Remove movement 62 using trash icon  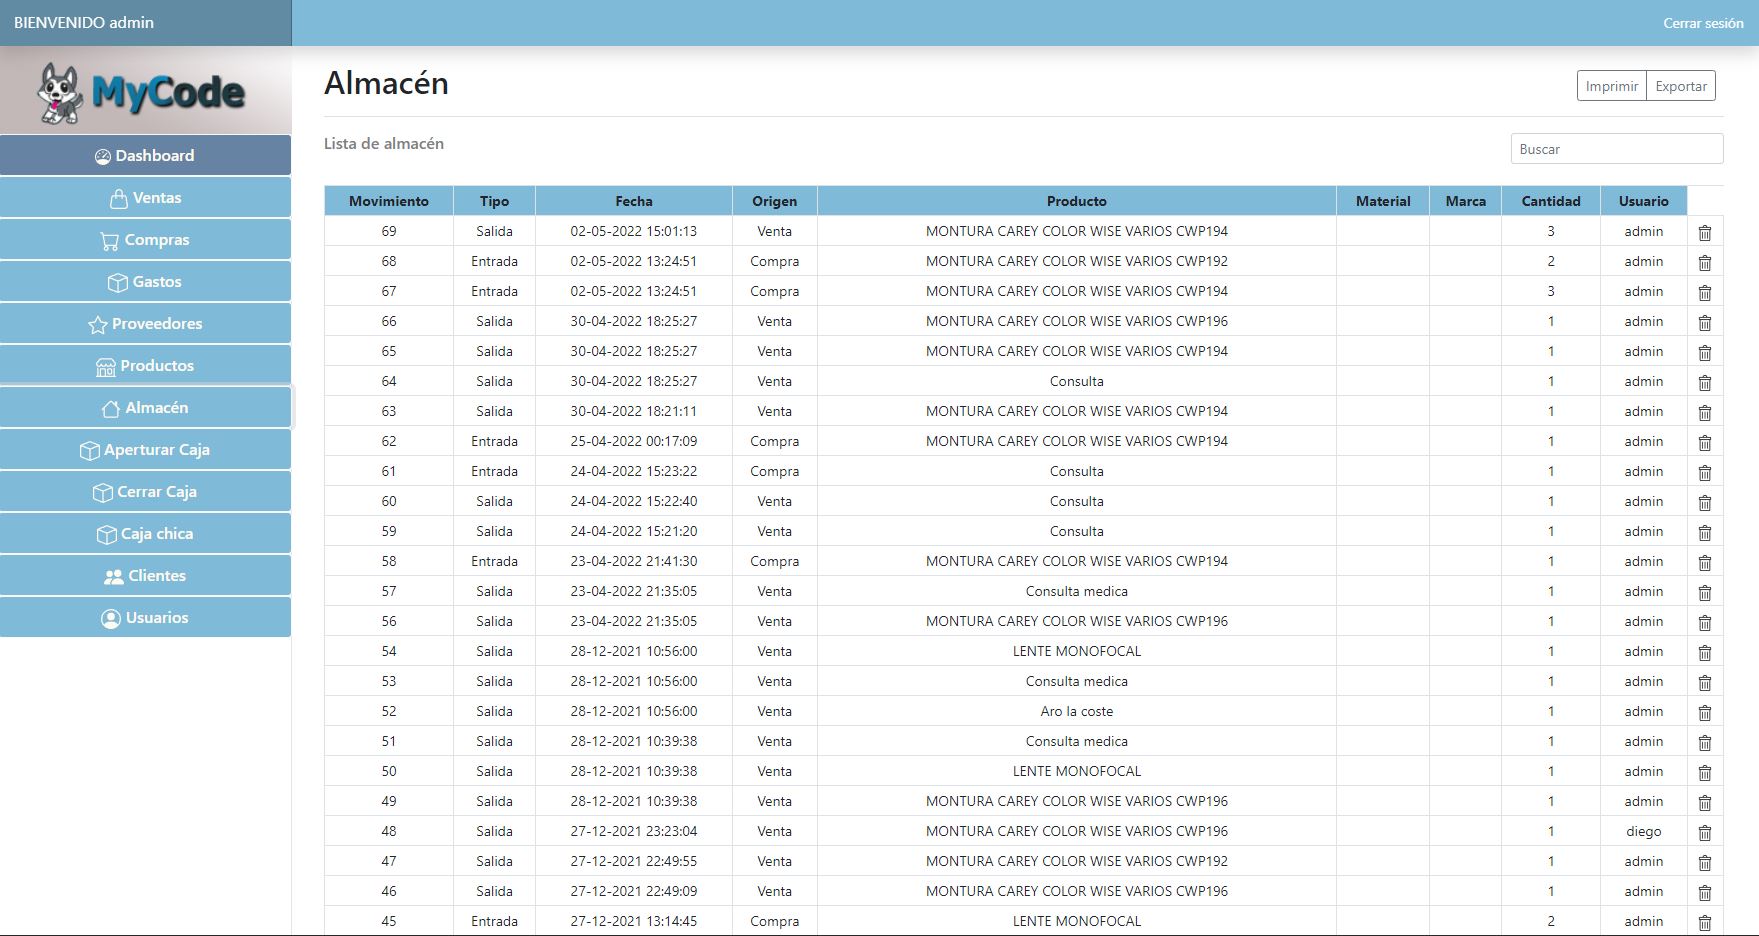pyautogui.click(x=1705, y=442)
